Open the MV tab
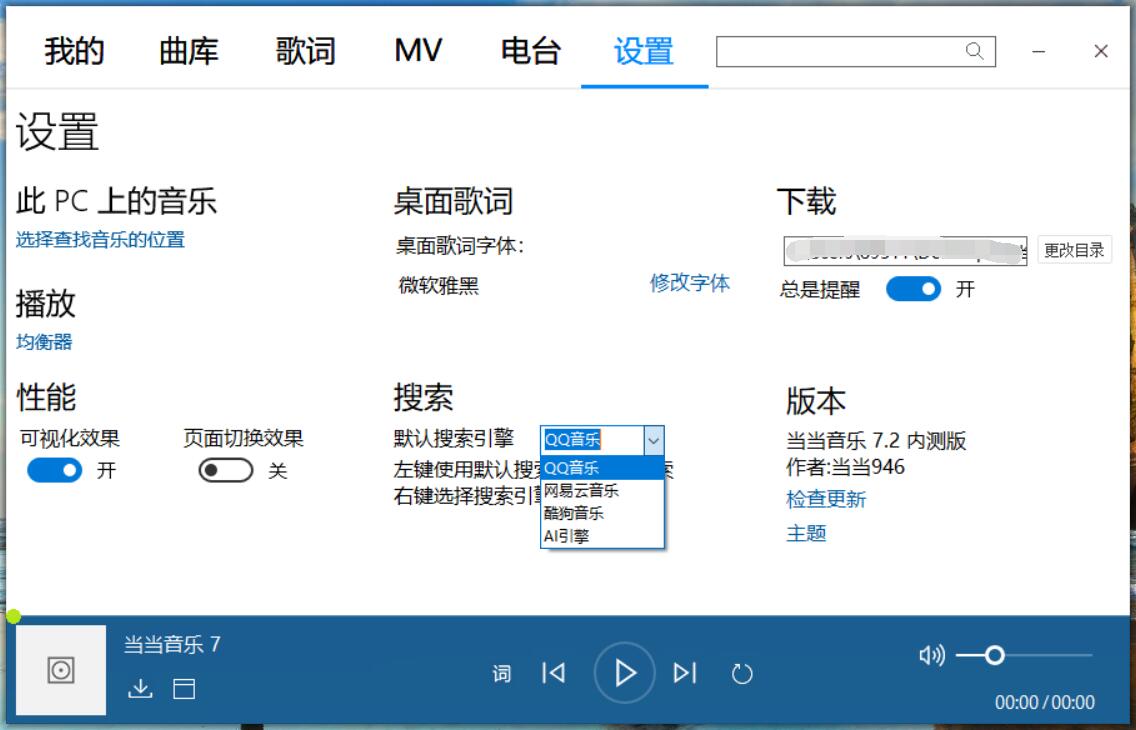This screenshot has height=730, width=1136. click(x=418, y=51)
